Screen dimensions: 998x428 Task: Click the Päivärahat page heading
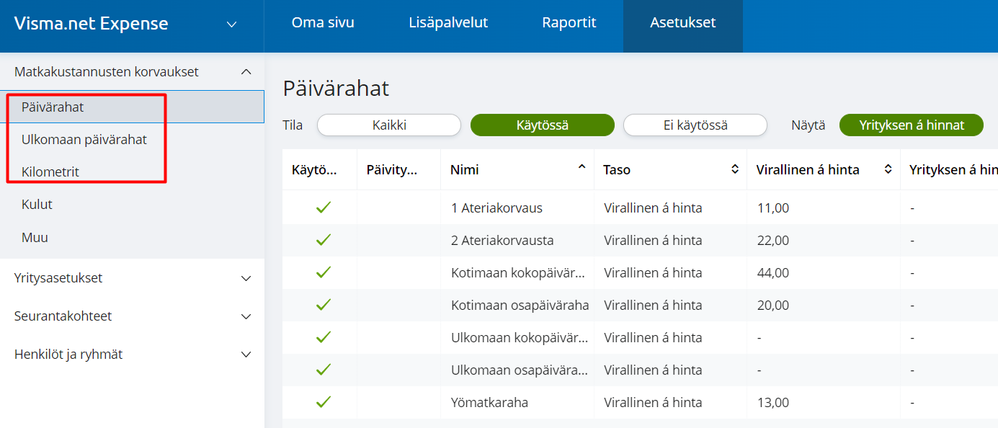click(335, 89)
